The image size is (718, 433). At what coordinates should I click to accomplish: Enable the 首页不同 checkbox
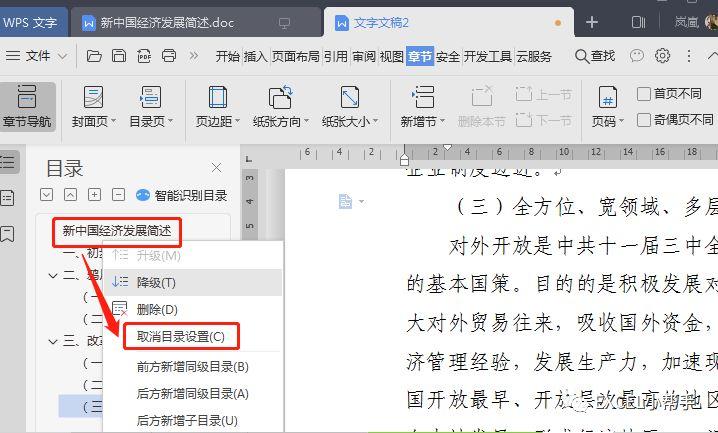644,94
